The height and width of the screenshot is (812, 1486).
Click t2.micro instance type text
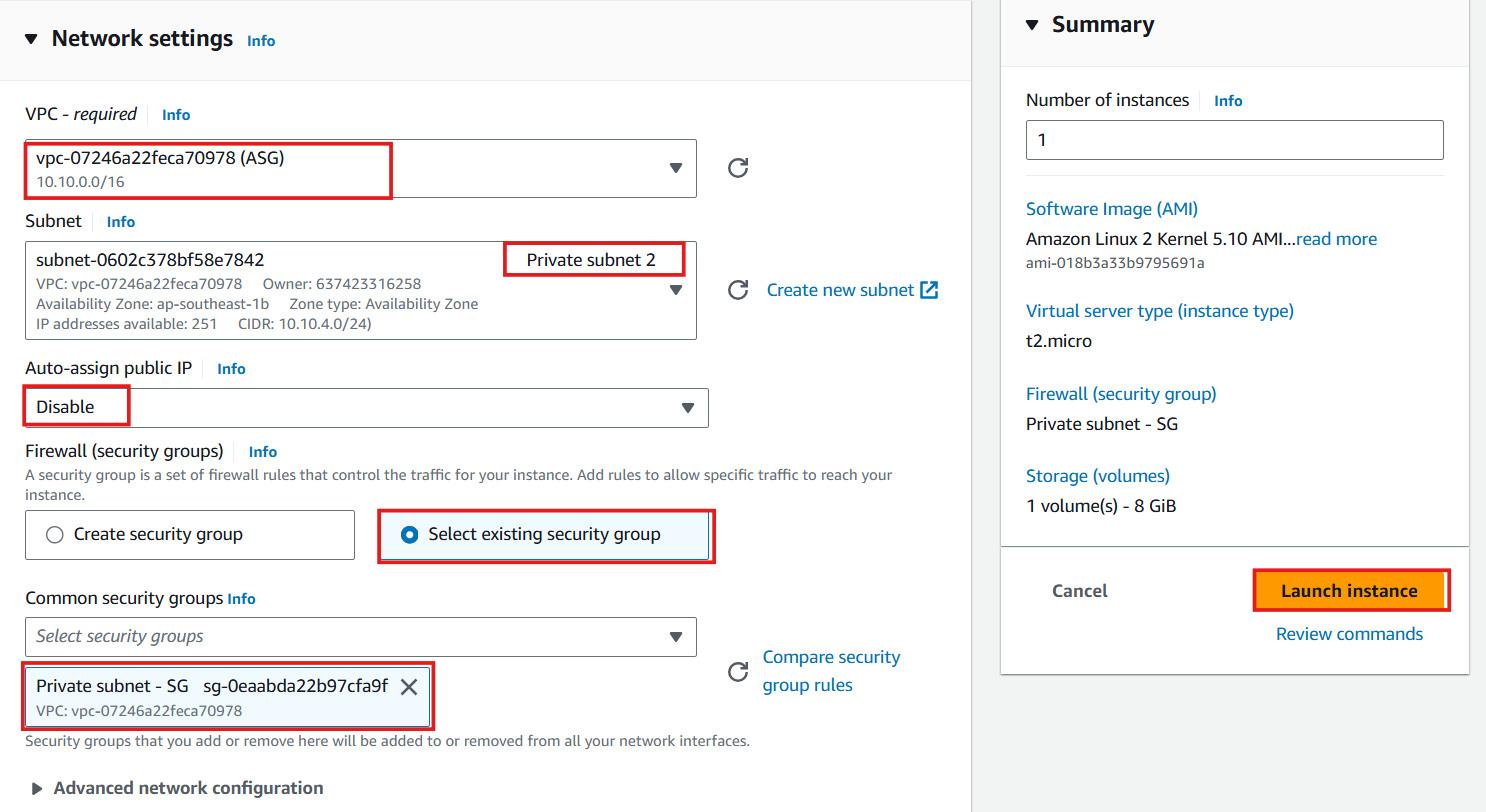tap(1059, 341)
